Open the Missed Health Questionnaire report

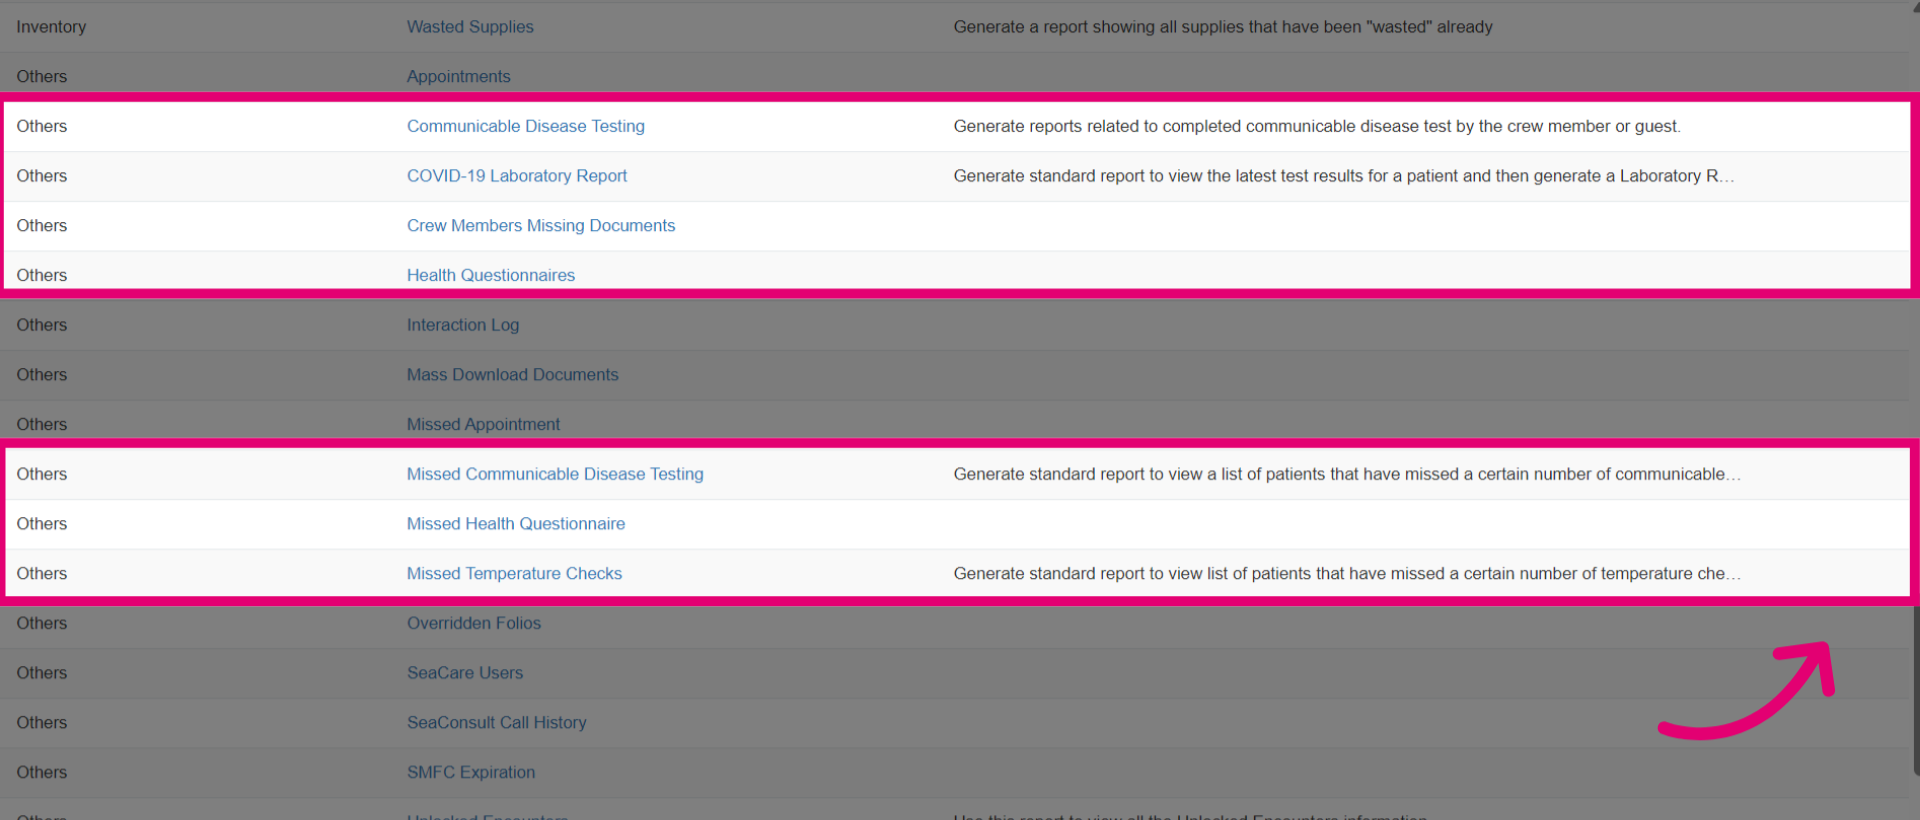click(x=516, y=524)
